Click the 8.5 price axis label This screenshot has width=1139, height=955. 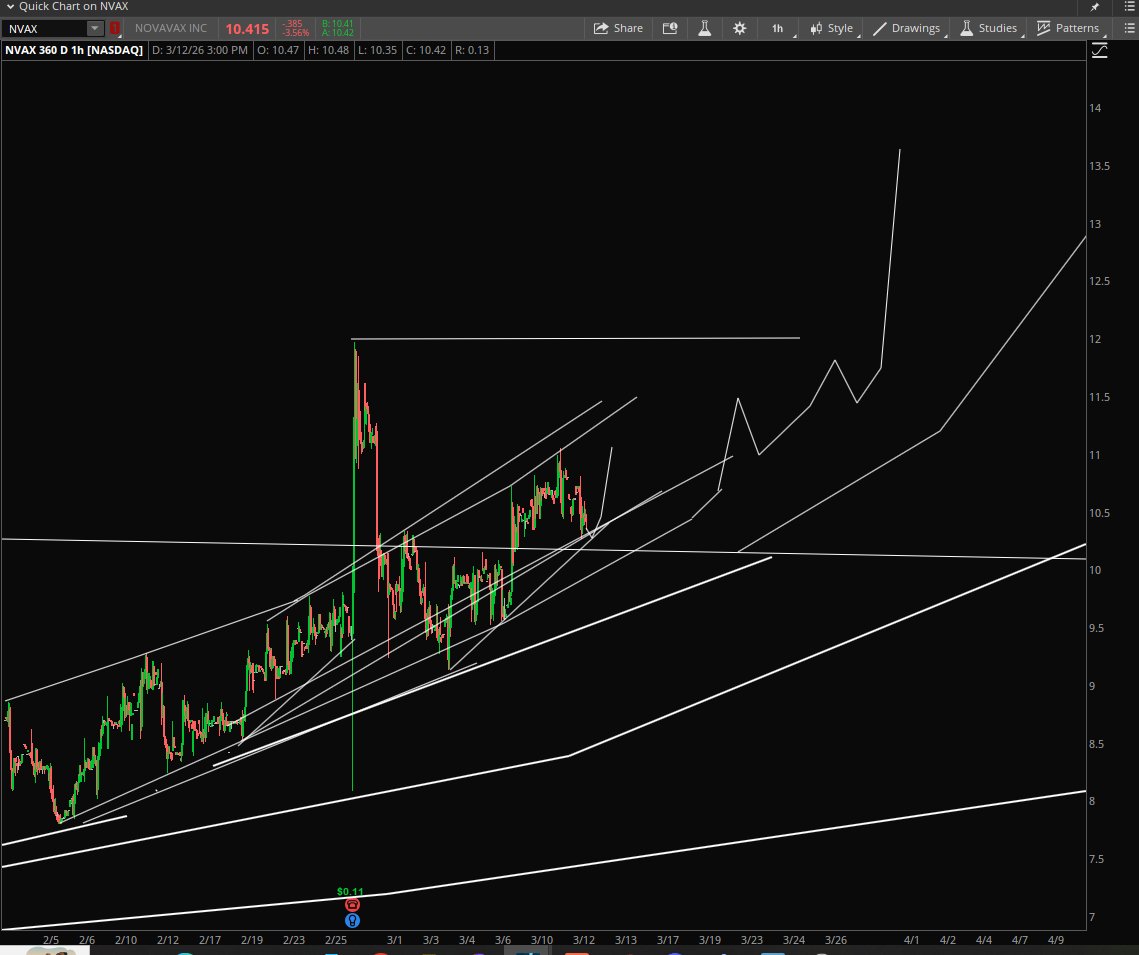(x=1096, y=744)
